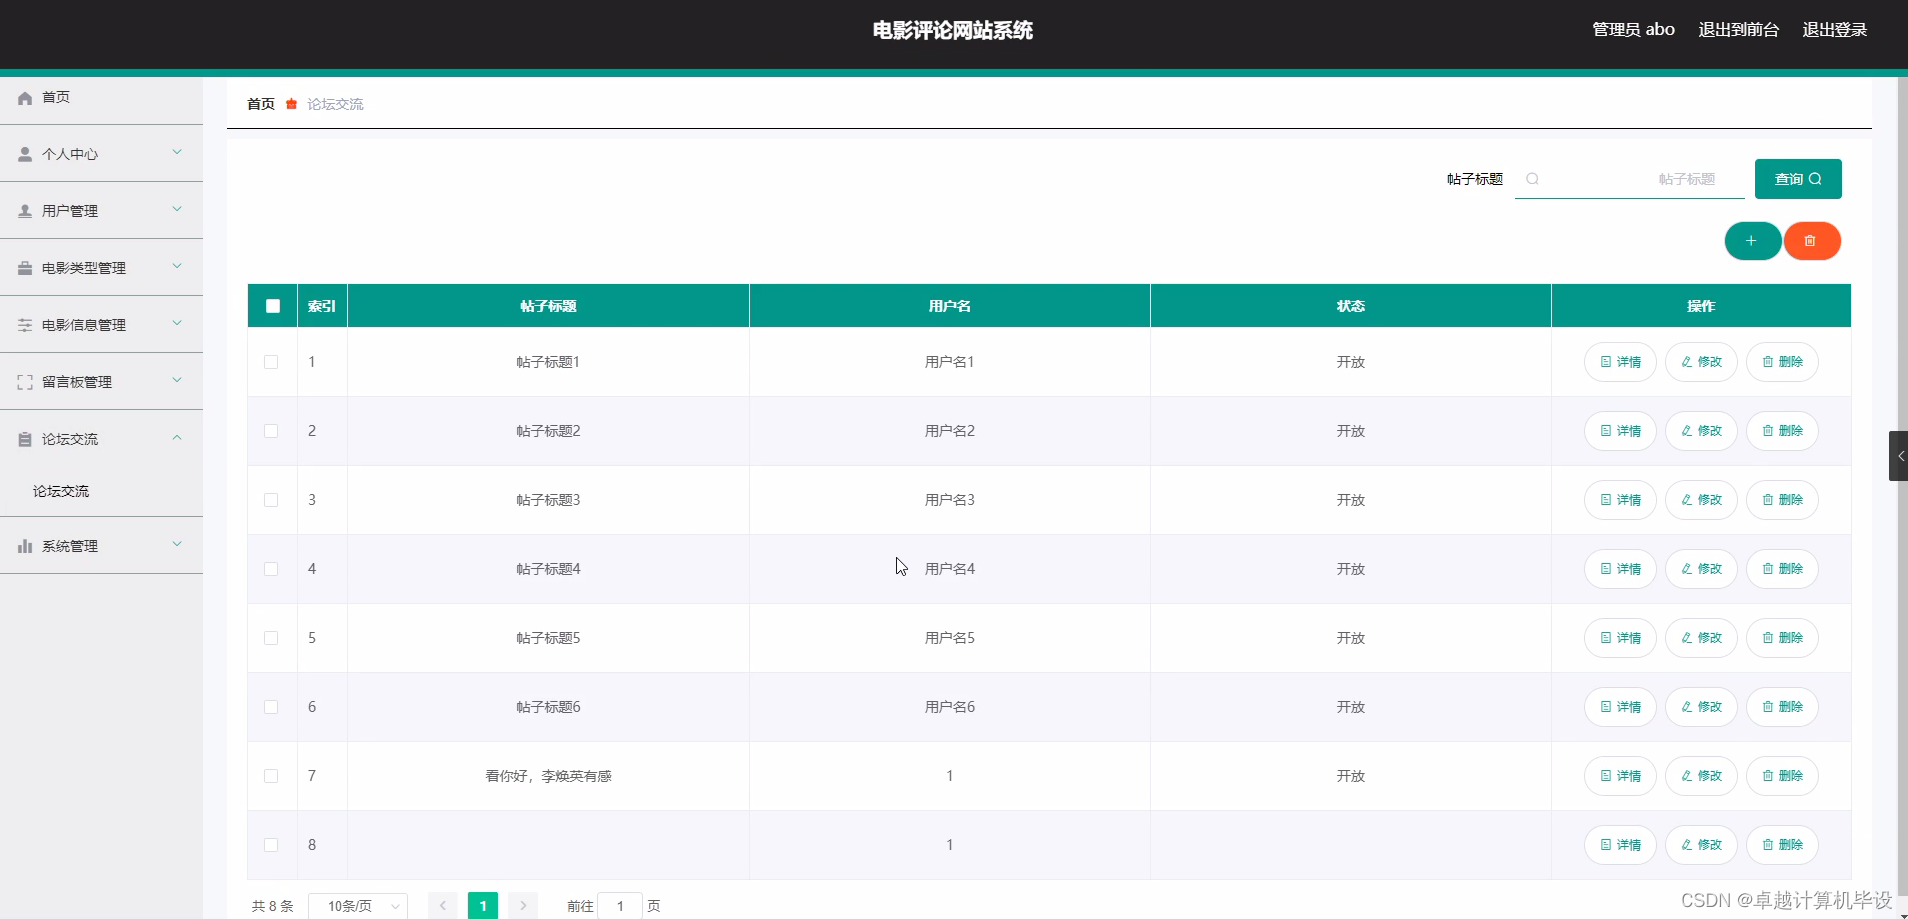Check the checkbox for 帖子标题5
This screenshot has height=919, width=1908.
pyautogui.click(x=271, y=638)
